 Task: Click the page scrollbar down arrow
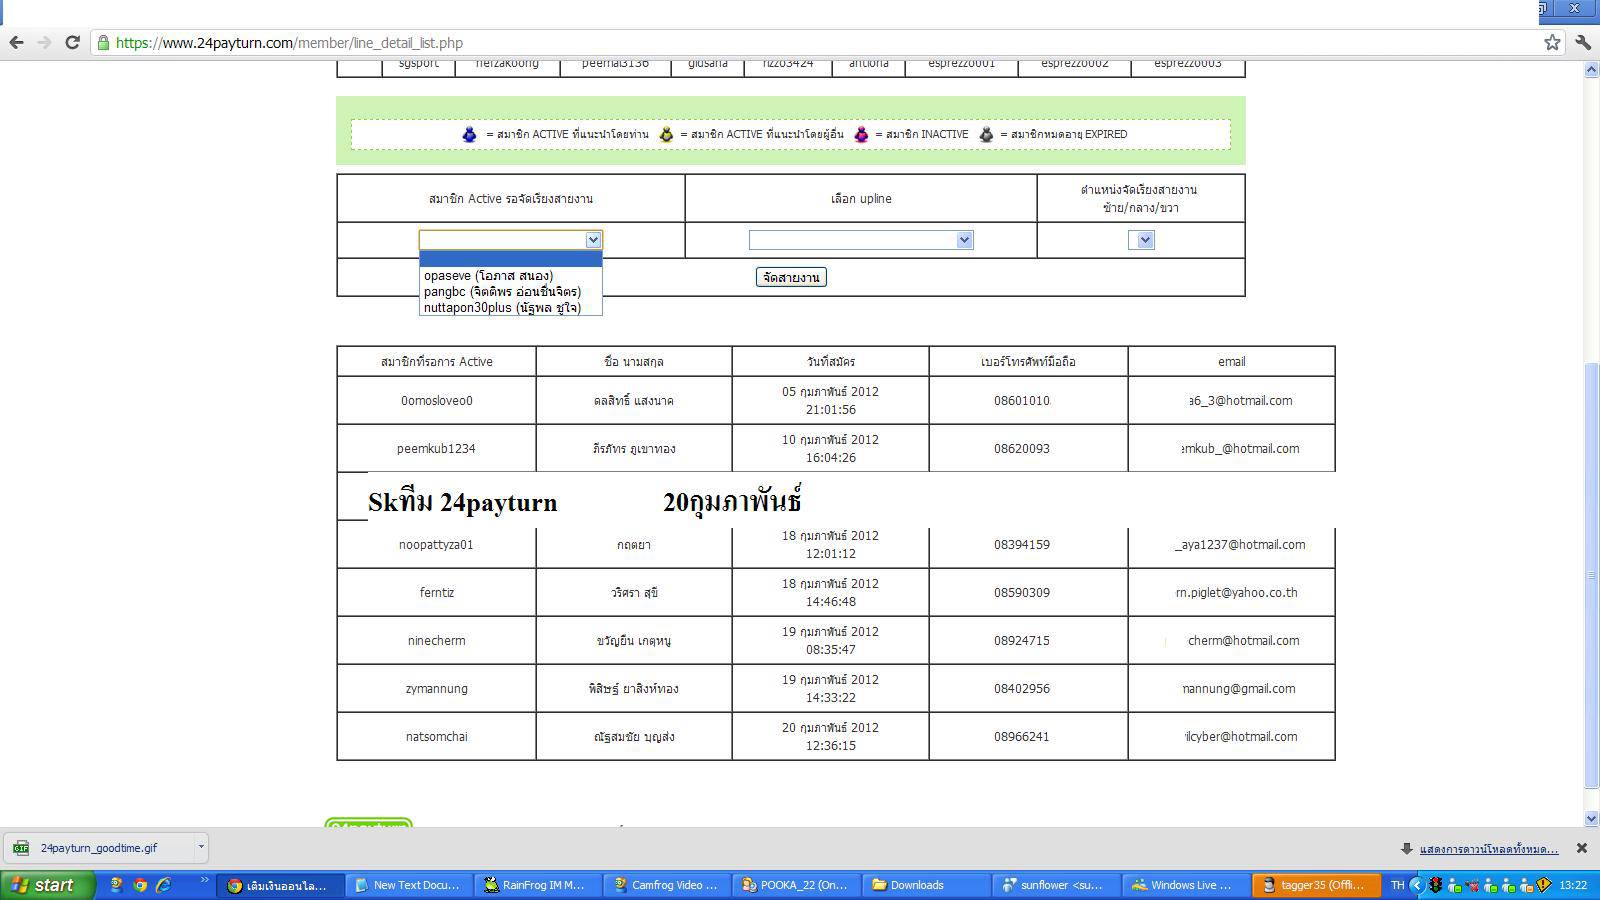click(x=1591, y=818)
